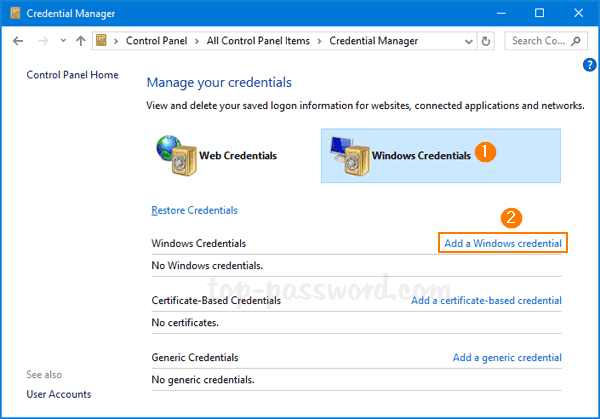This screenshot has width=600, height=419.
Task: Click Add a Windows credential
Action: 503,243
